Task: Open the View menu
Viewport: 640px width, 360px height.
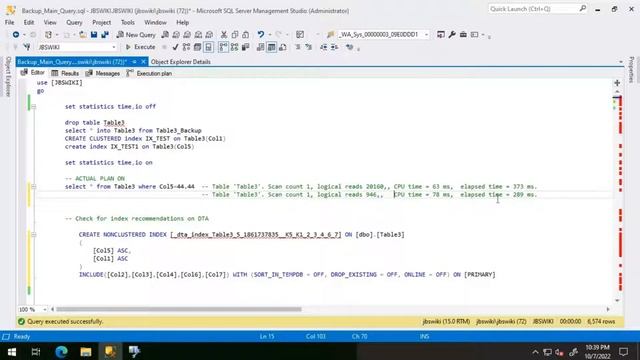Action: point(50,22)
